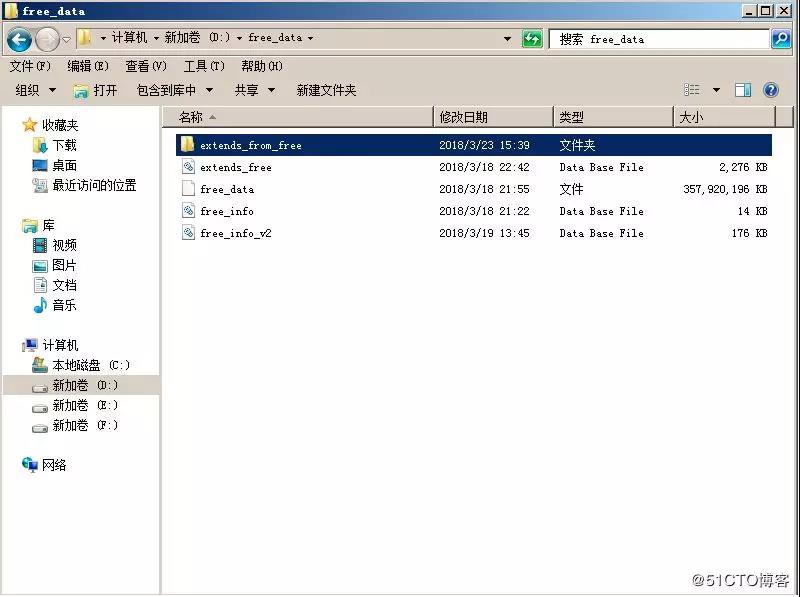Click the folder icon in address bar
Viewport: 800px width, 597px height.
84,38
